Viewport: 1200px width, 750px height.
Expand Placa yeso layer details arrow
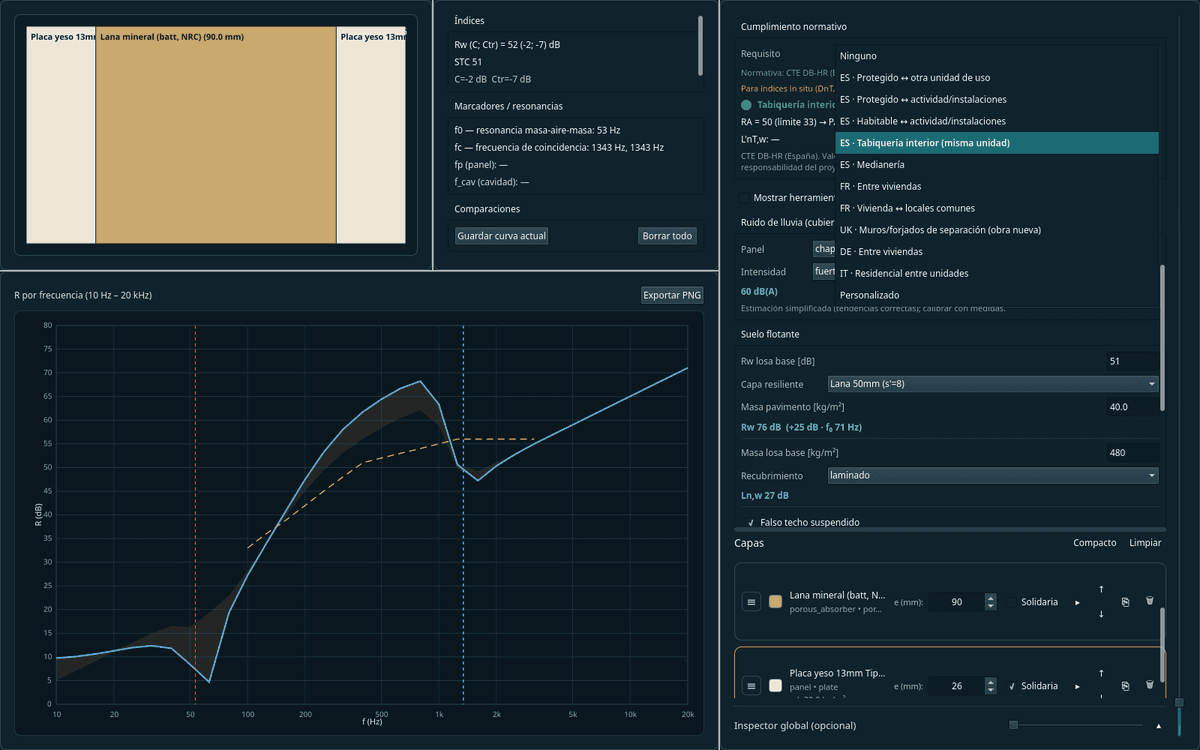click(1077, 686)
